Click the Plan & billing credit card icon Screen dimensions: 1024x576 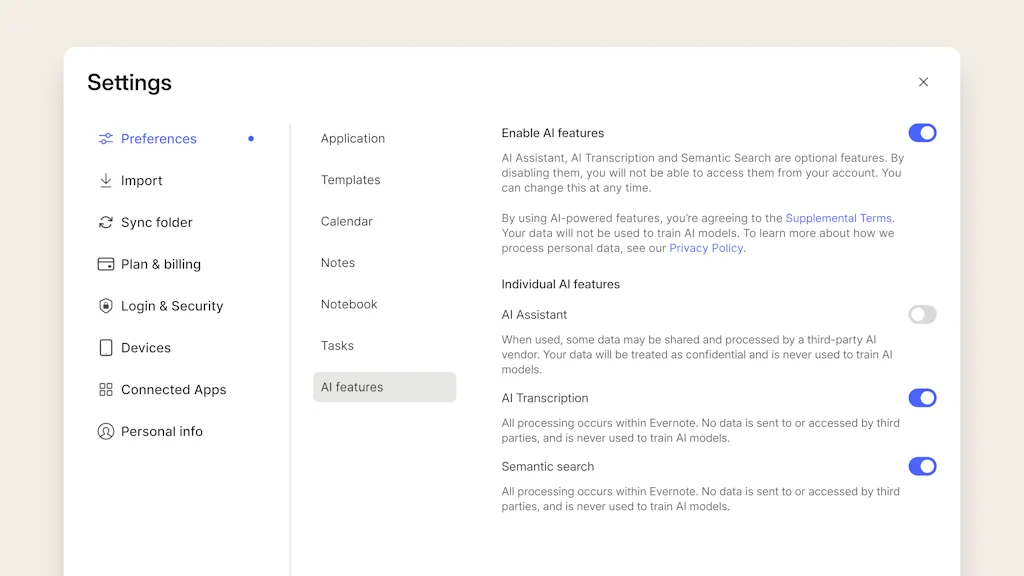pyautogui.click(x=105, y=264)
